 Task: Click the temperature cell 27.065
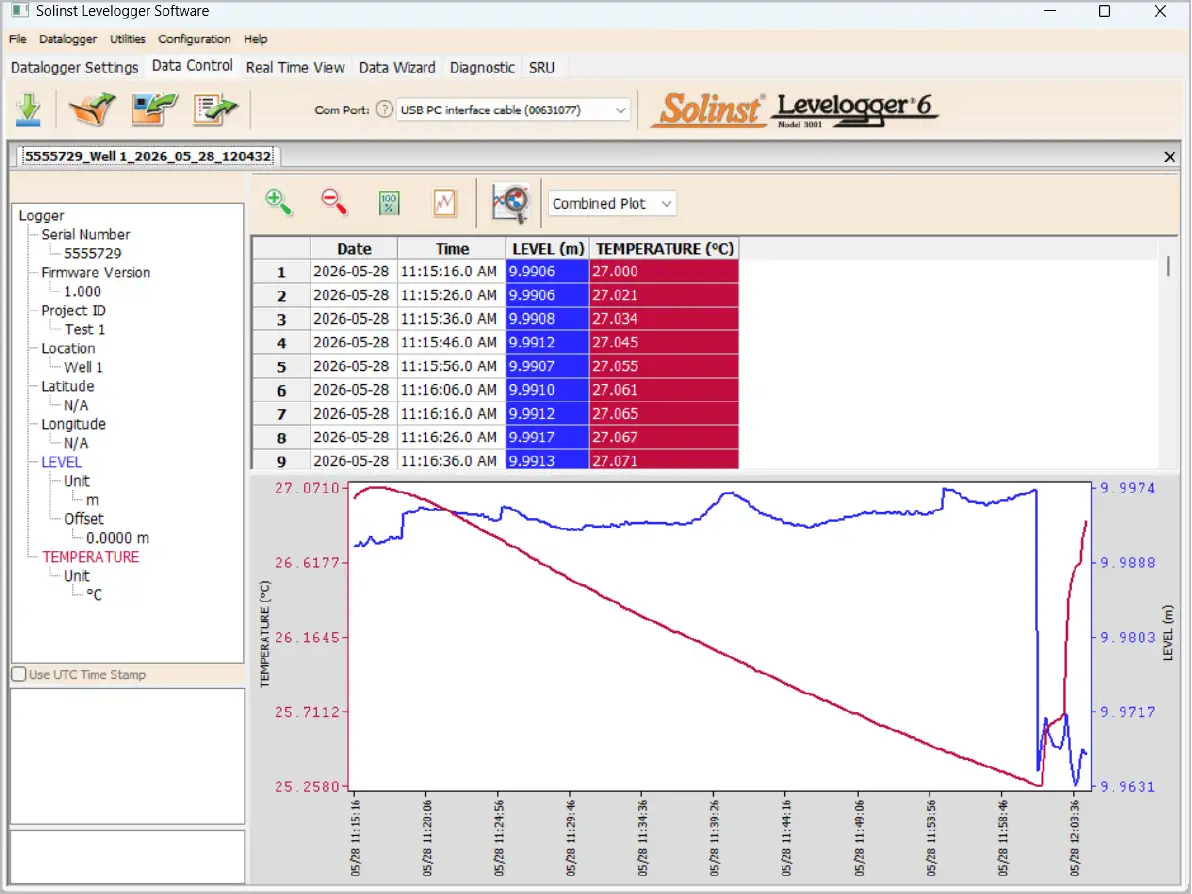664,414
